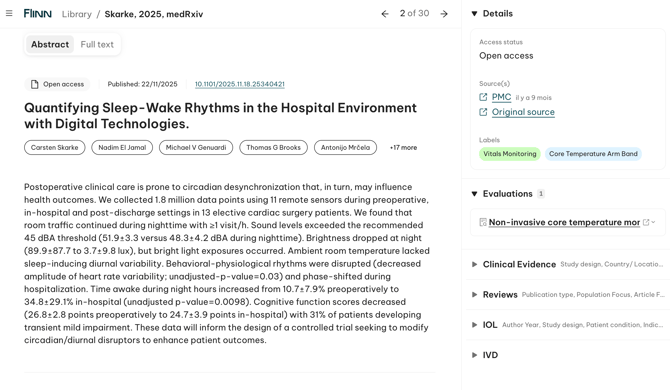Collapse the Details section
Image resolution: width=670 pixels, height=390 pixels.
(474, 14)
